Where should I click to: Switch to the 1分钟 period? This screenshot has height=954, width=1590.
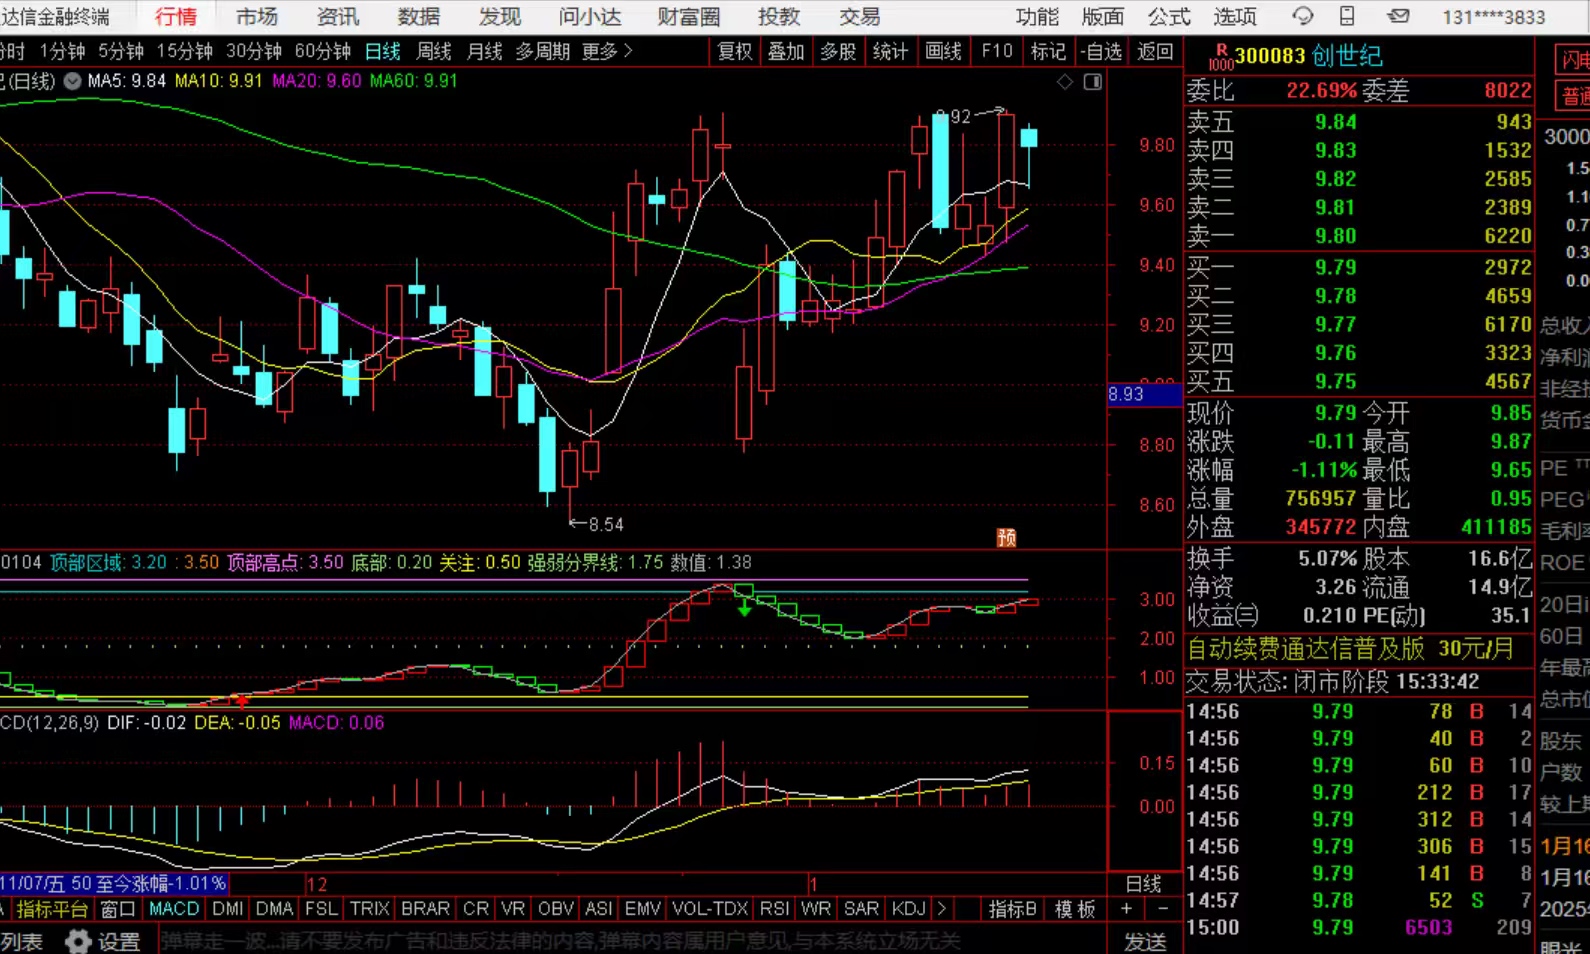pyautogui.click(x=63, y=51)
